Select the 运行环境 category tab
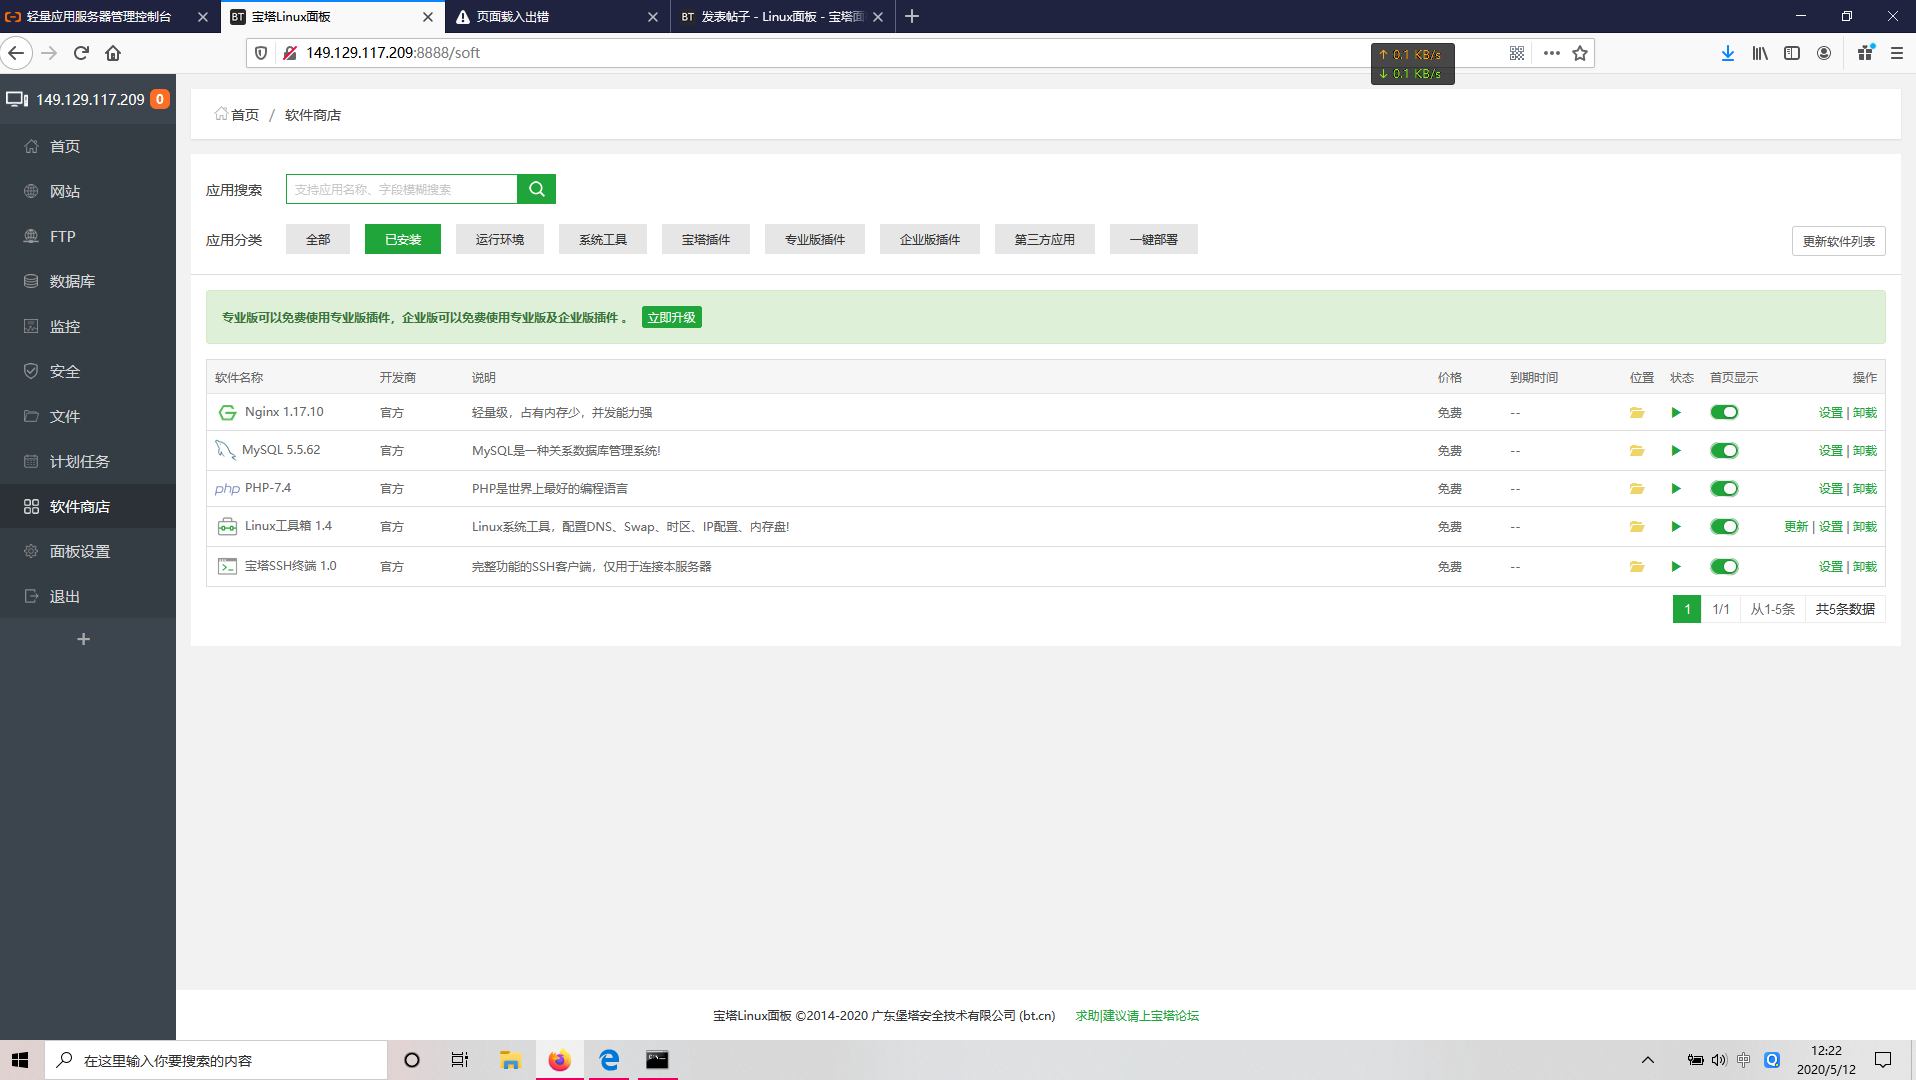Image resolution: width=1916 pixels, height=1080 pixels. 500,239
